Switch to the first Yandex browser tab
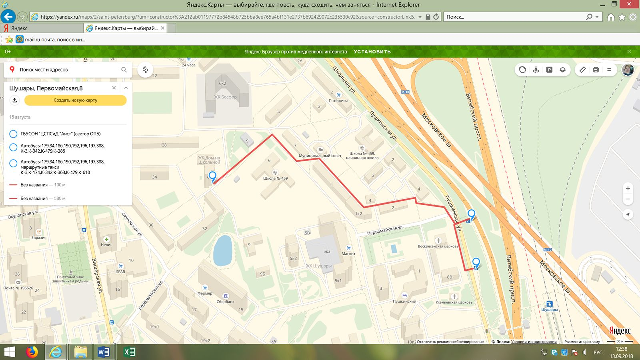The width and height of the screenshot is (640, 360). point(42,28)
